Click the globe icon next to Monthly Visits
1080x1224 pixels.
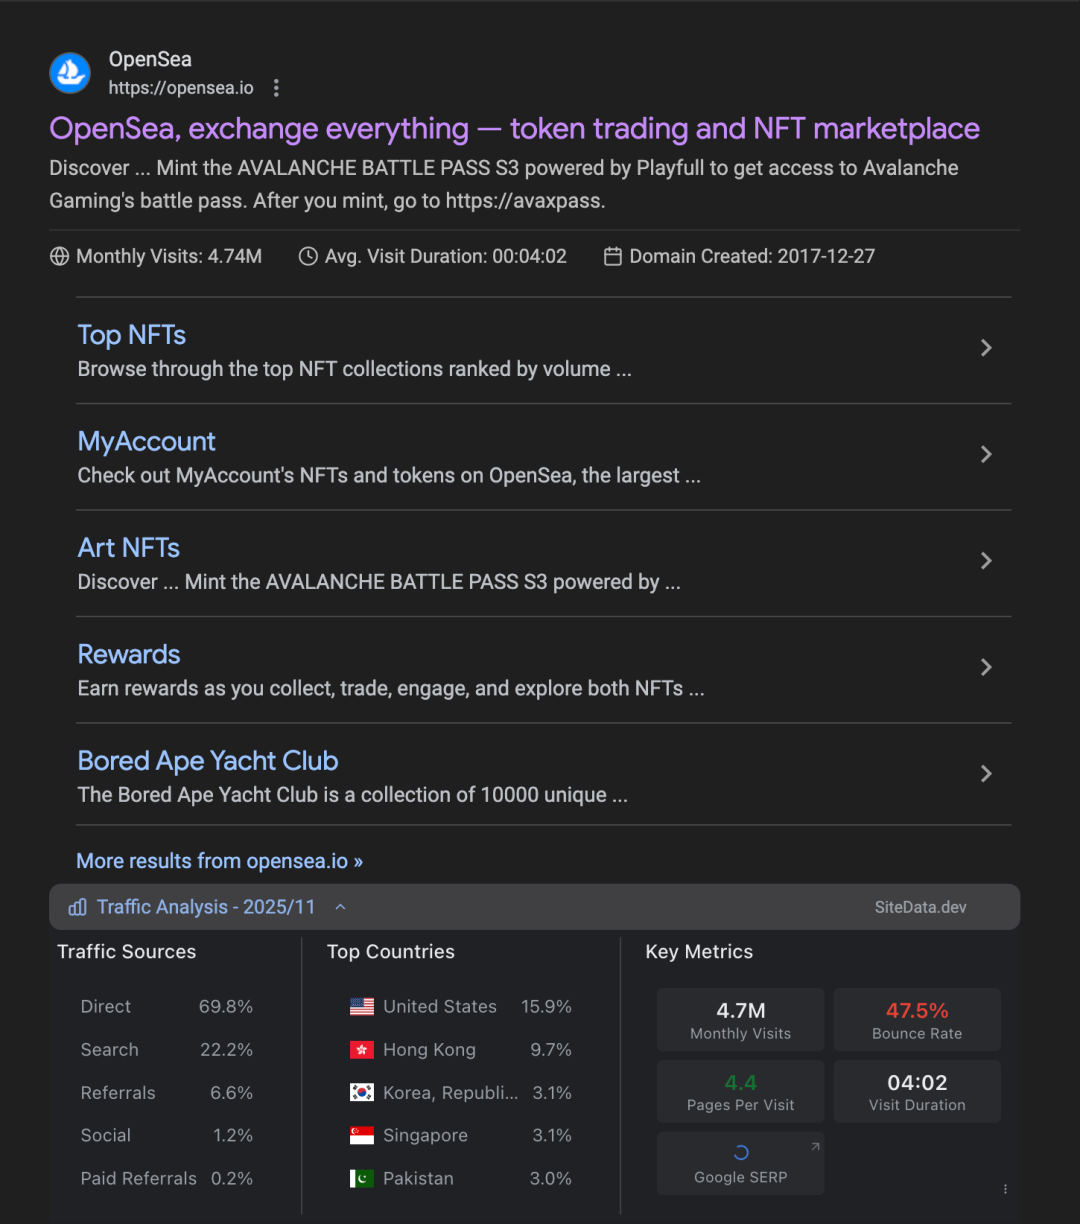tap(60, 256)
